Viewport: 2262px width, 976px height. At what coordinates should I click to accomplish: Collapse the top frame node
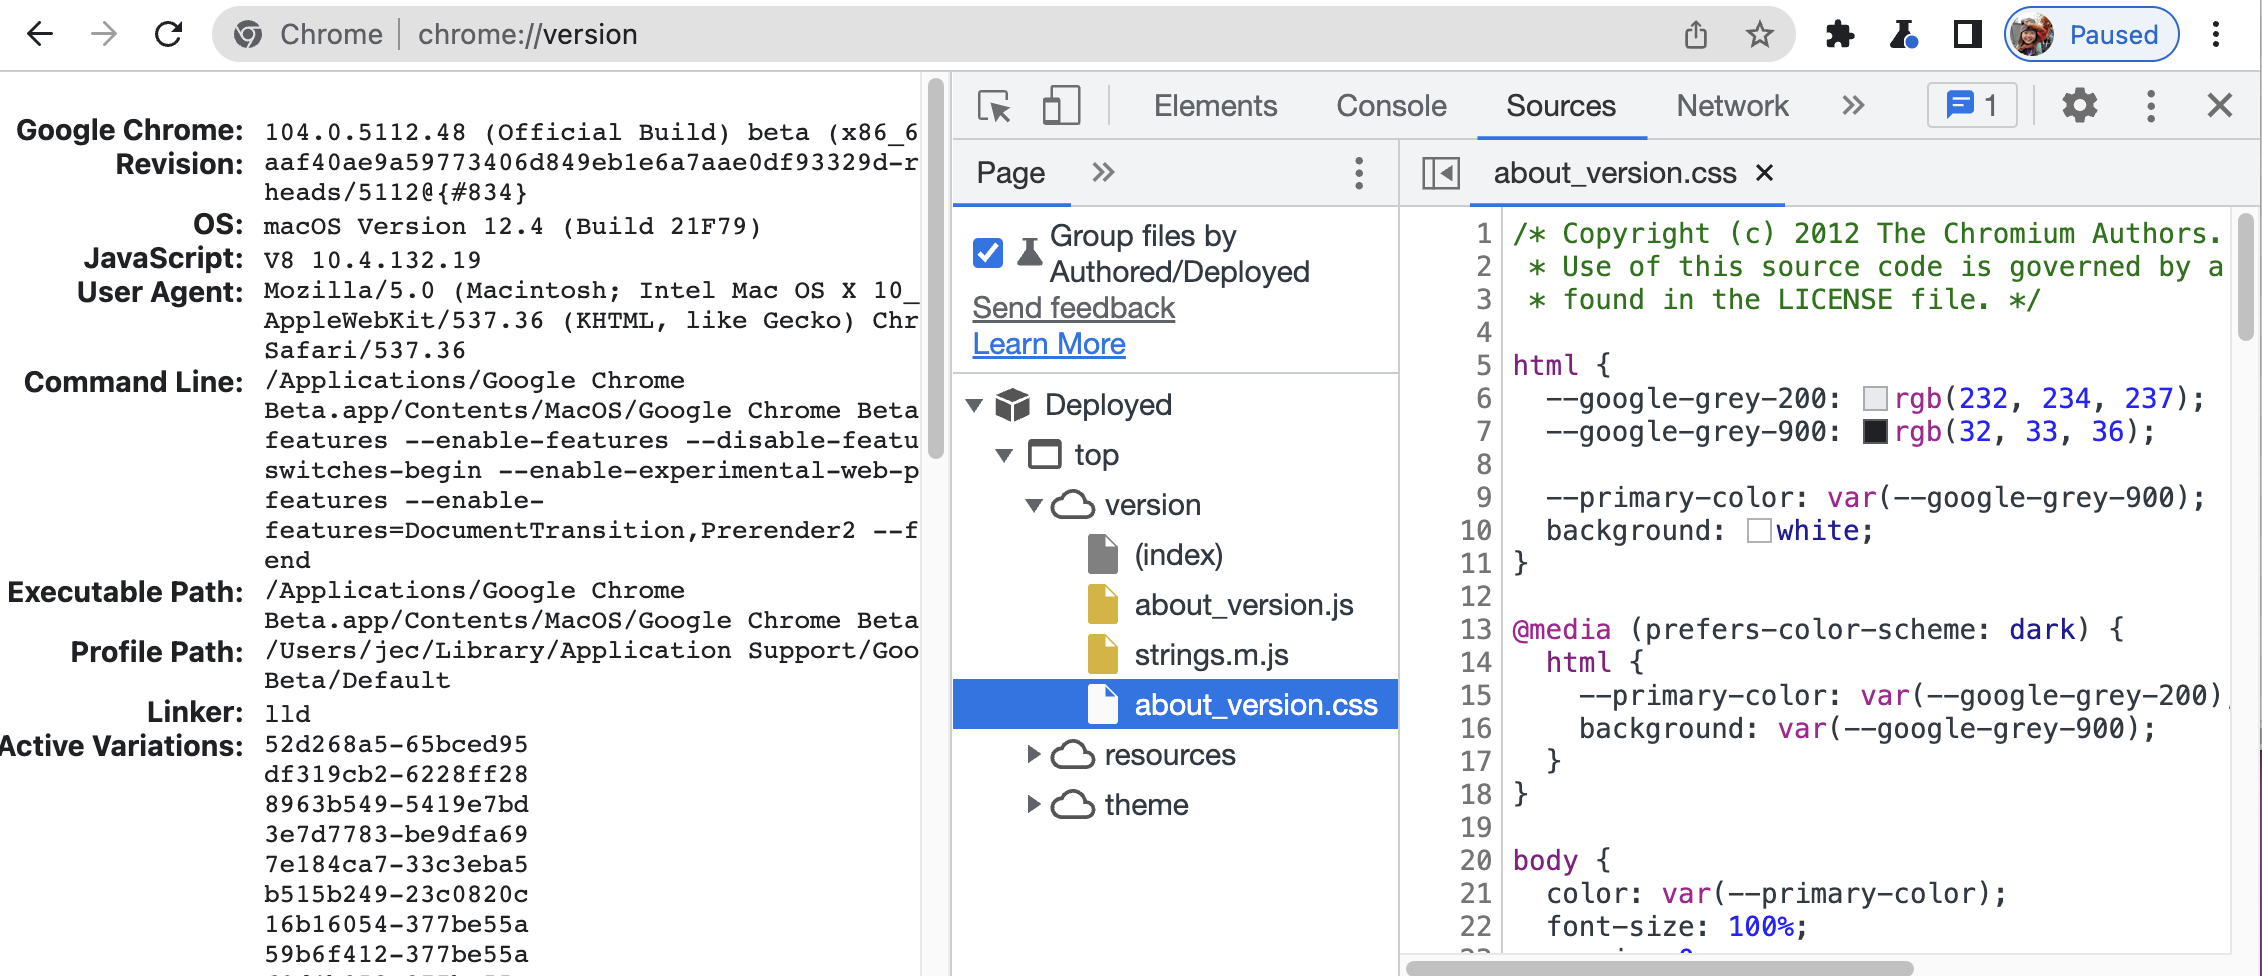[x=1004, y=455]
